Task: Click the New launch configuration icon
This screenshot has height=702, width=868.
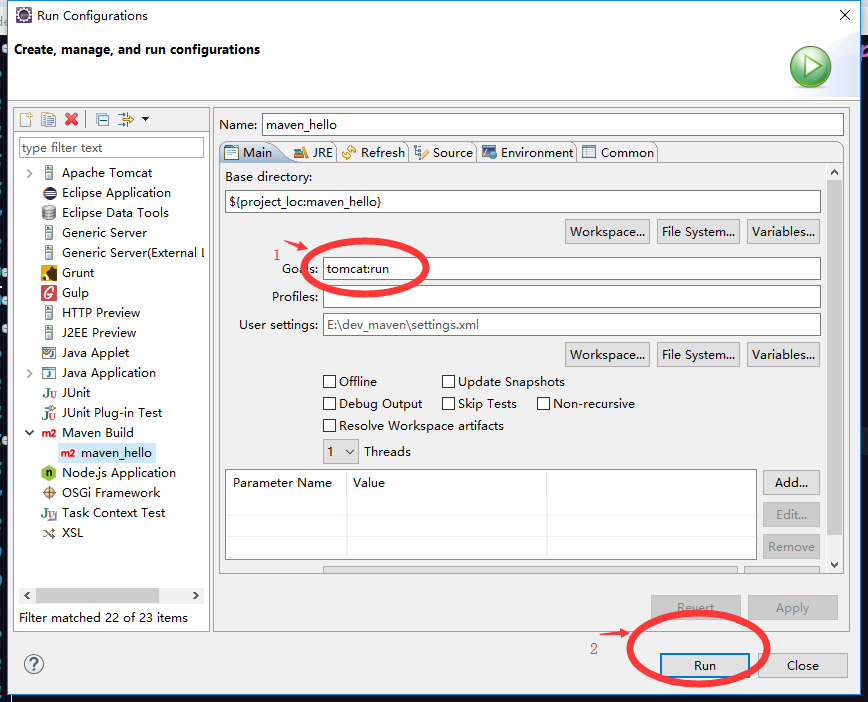Action: 27,120
